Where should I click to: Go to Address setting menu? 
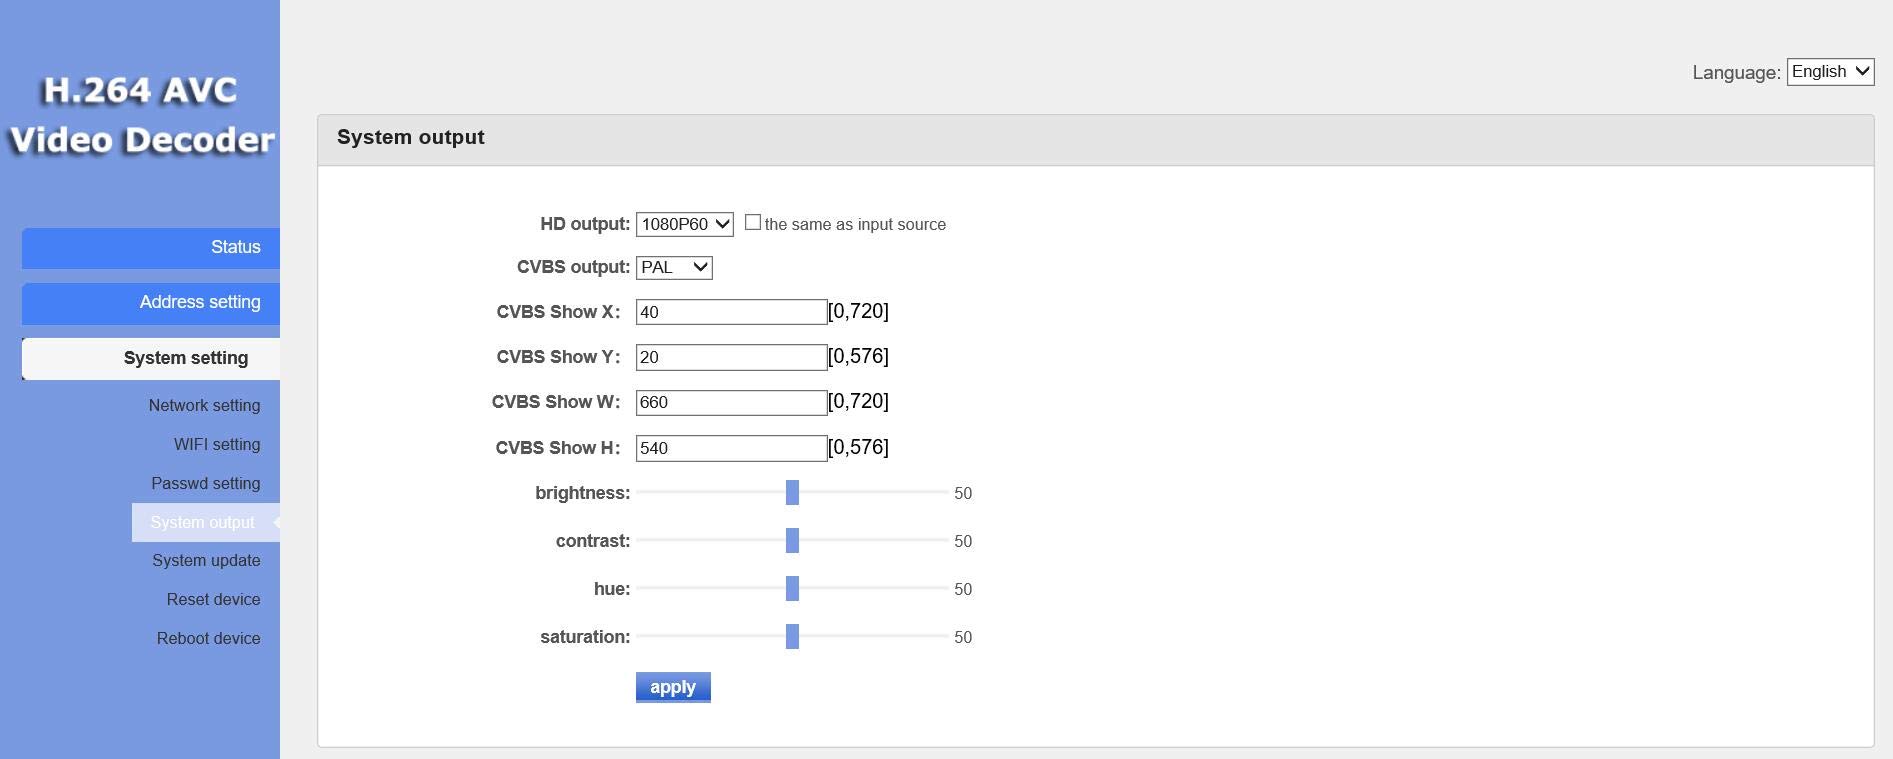[151, 302]
